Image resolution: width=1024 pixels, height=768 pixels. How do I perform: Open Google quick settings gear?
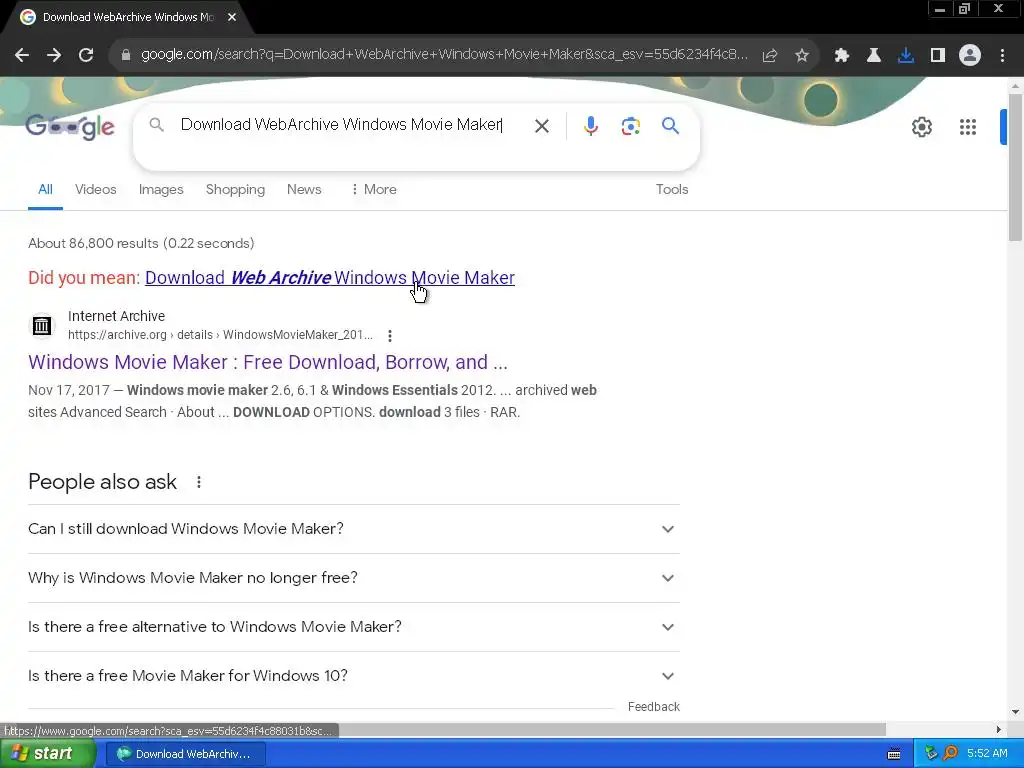921,127
